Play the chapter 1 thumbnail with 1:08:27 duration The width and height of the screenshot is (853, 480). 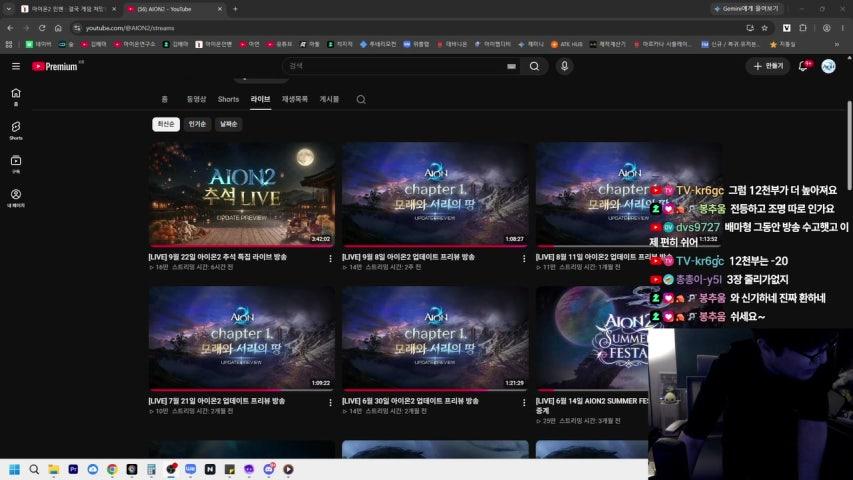[435, 194]
